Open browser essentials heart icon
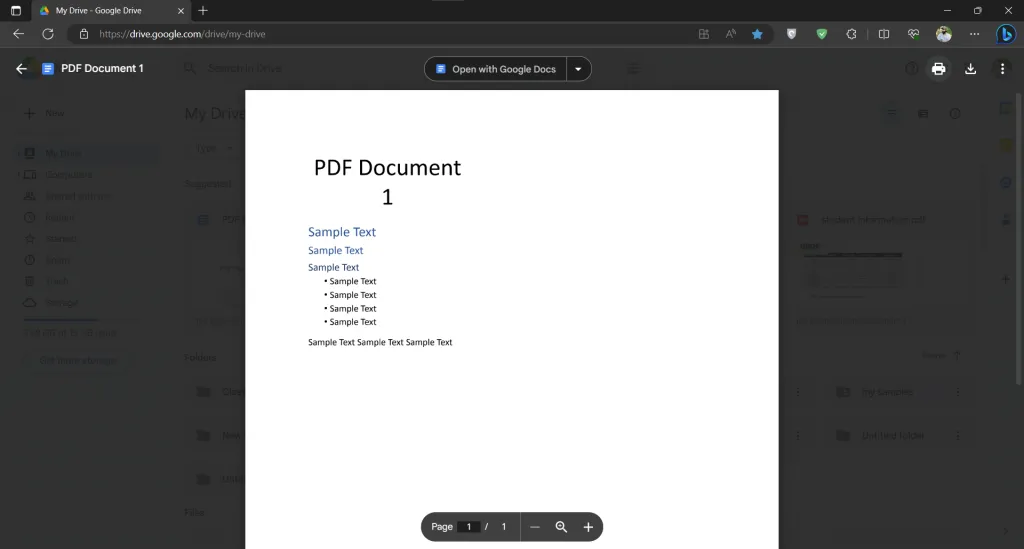Image resolution: width=1024 pixels, height=549 pixels. click(x=914, y=34)
